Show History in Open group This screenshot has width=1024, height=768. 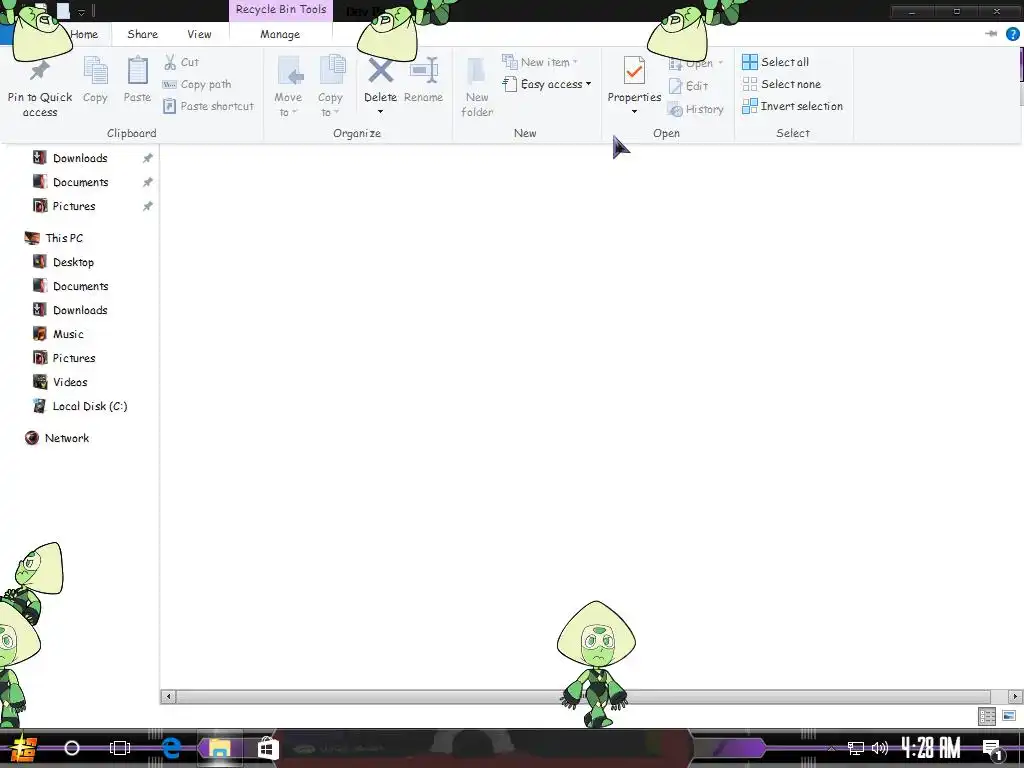click(x=696, y=109)
